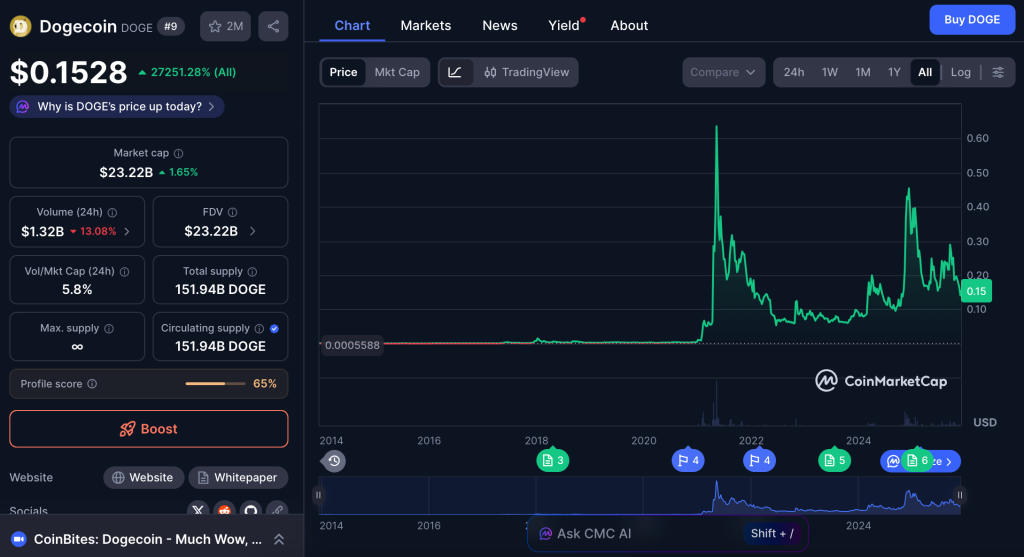This screenshot has height=557, width=1024.
Task: Open the Compare dropdown
Action: 723,72
